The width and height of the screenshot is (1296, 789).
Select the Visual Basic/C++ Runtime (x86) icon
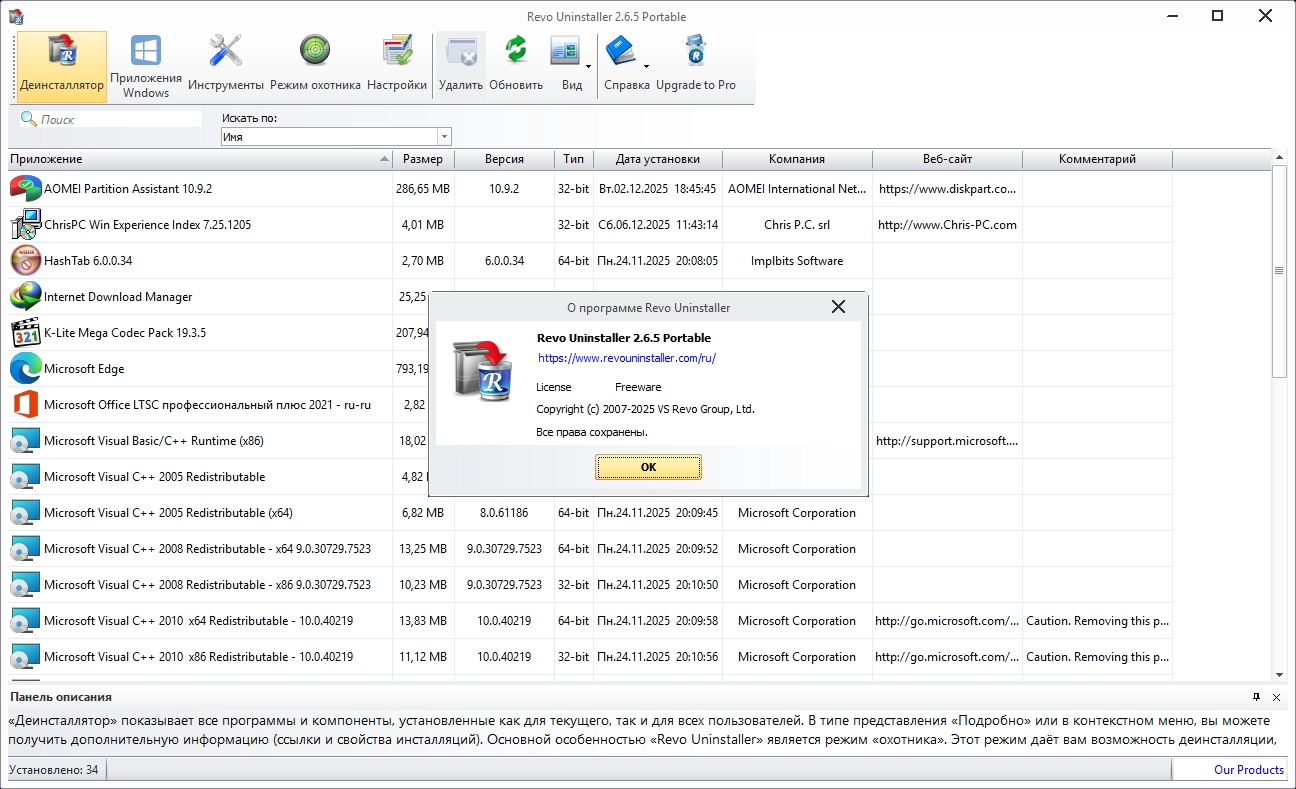(x=25, y=440)
